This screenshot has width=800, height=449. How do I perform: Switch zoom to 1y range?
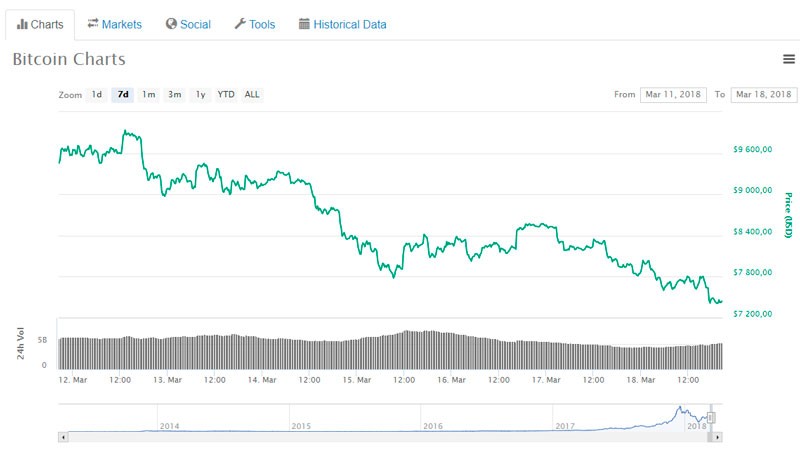201,95
